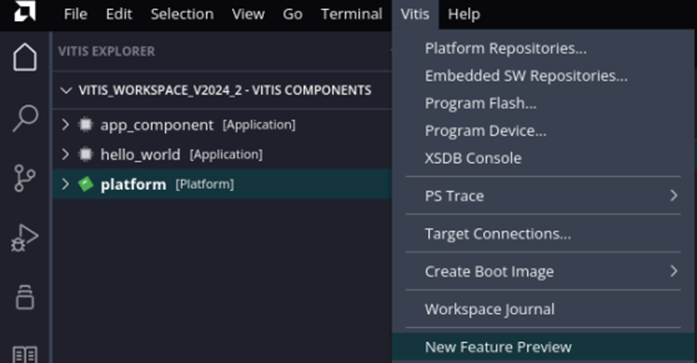The height and width of the screenshot is (363, 697).
Task: Click the [Application] label beside app_component
Action: 259,125
